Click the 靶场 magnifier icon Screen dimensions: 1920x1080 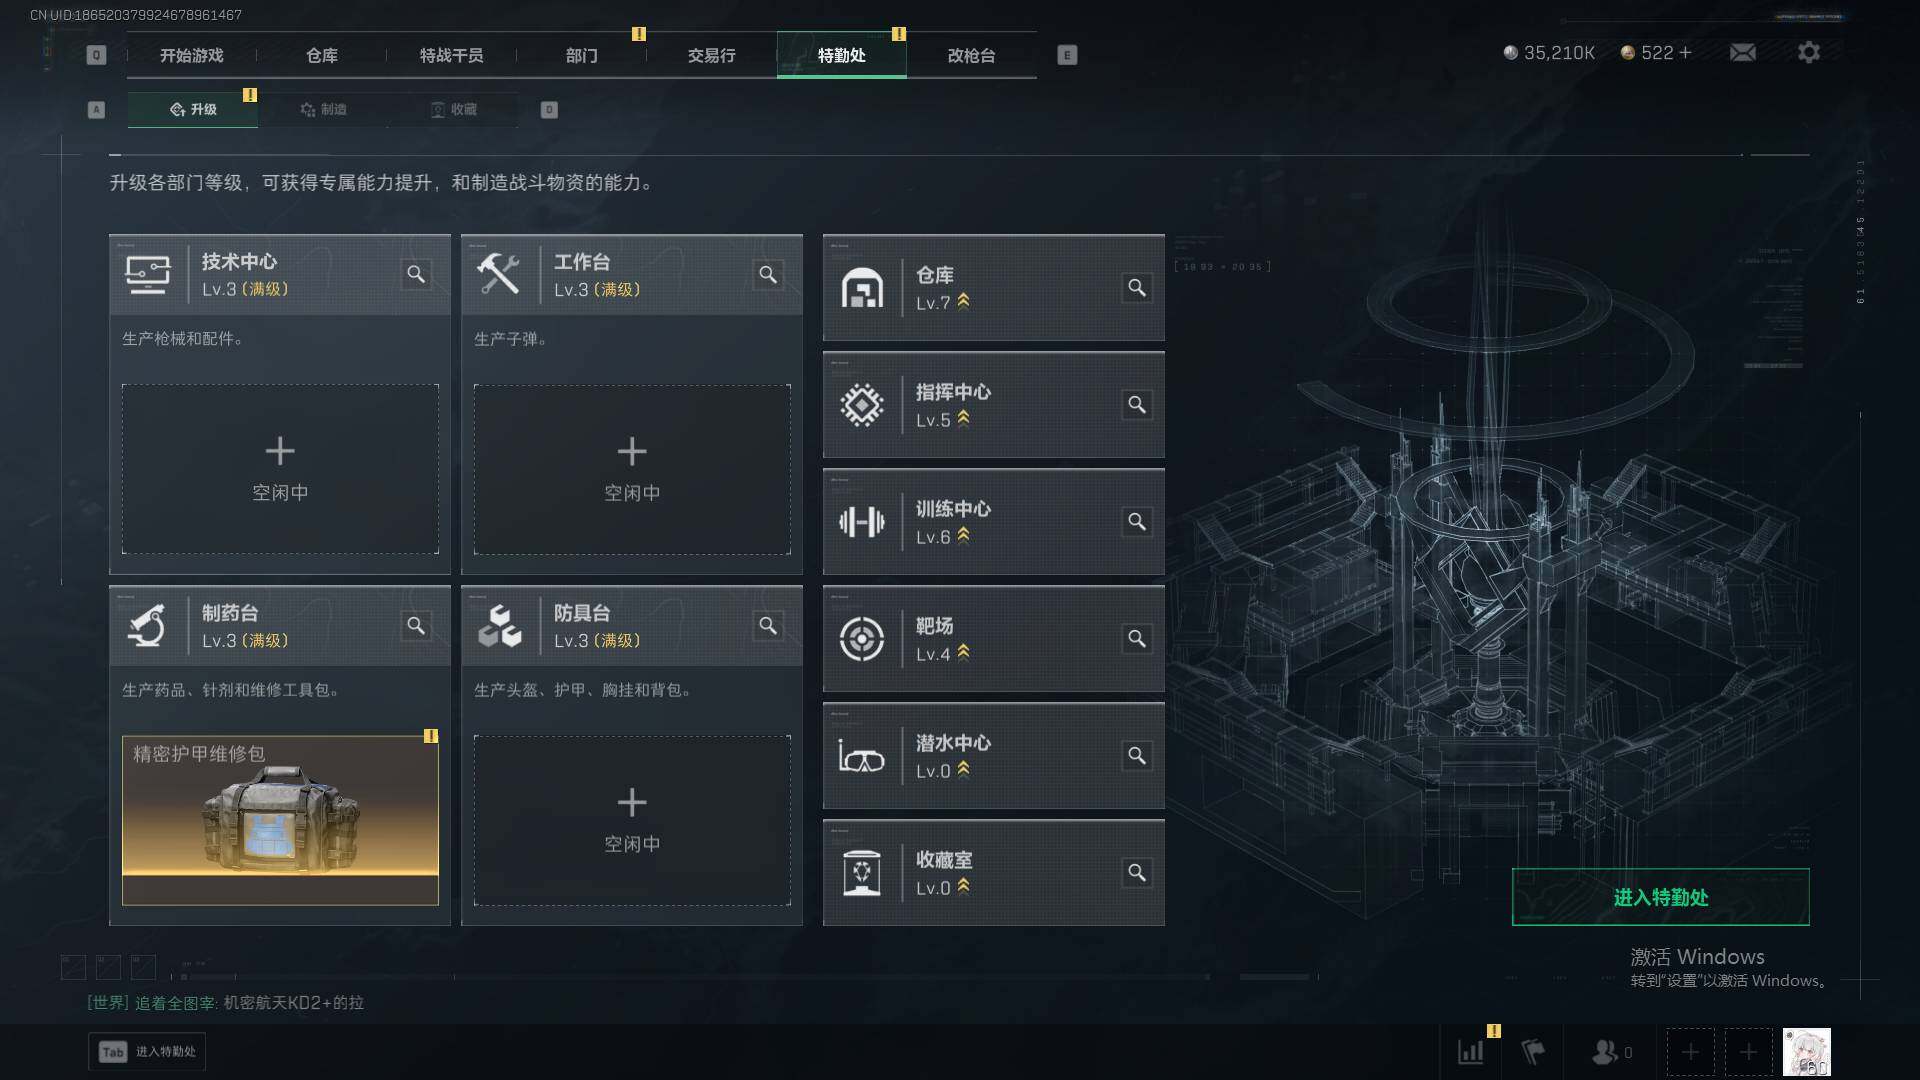click(x=1137, y=639)
